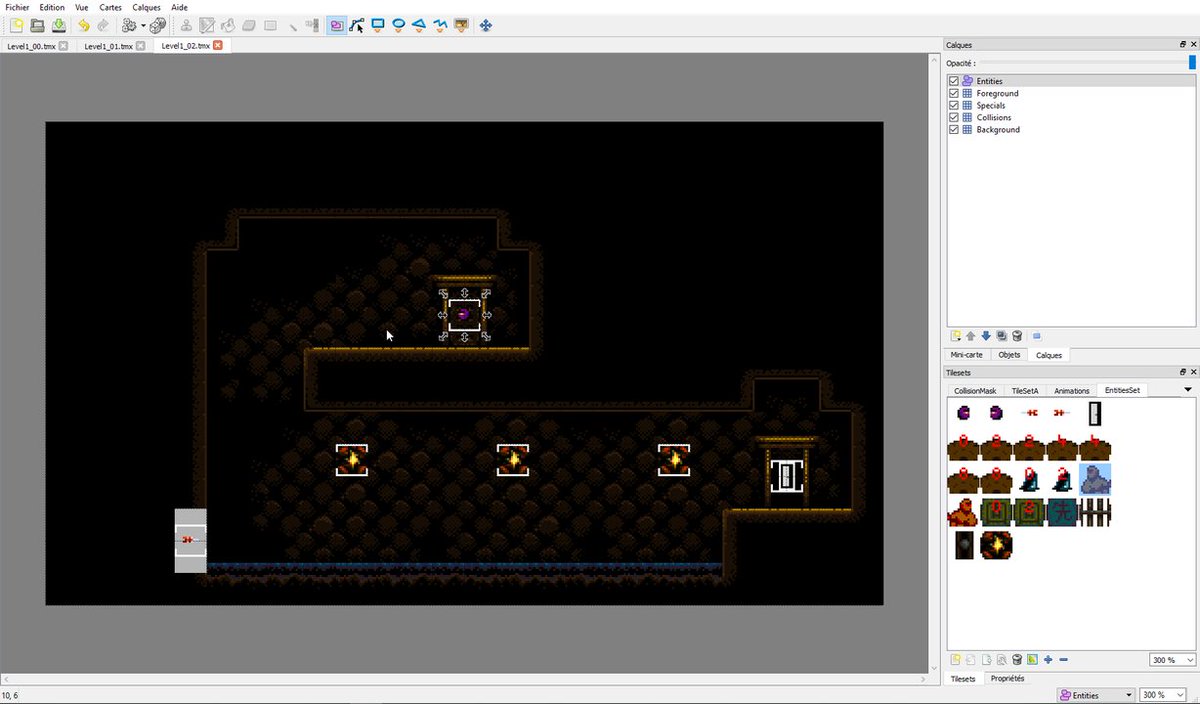Switch to the TileSetA tileset tab

pyautogui.click(x=1025, y=391)
